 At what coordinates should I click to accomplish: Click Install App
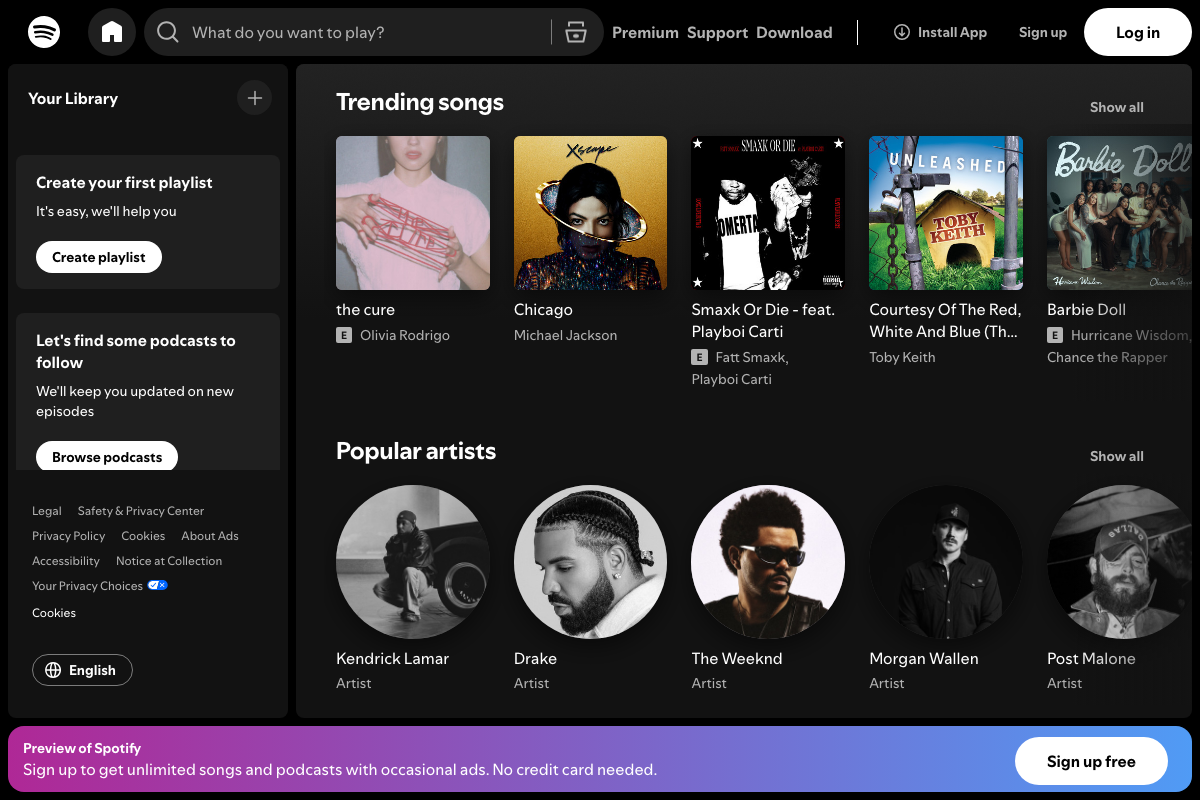pos(940,32)
